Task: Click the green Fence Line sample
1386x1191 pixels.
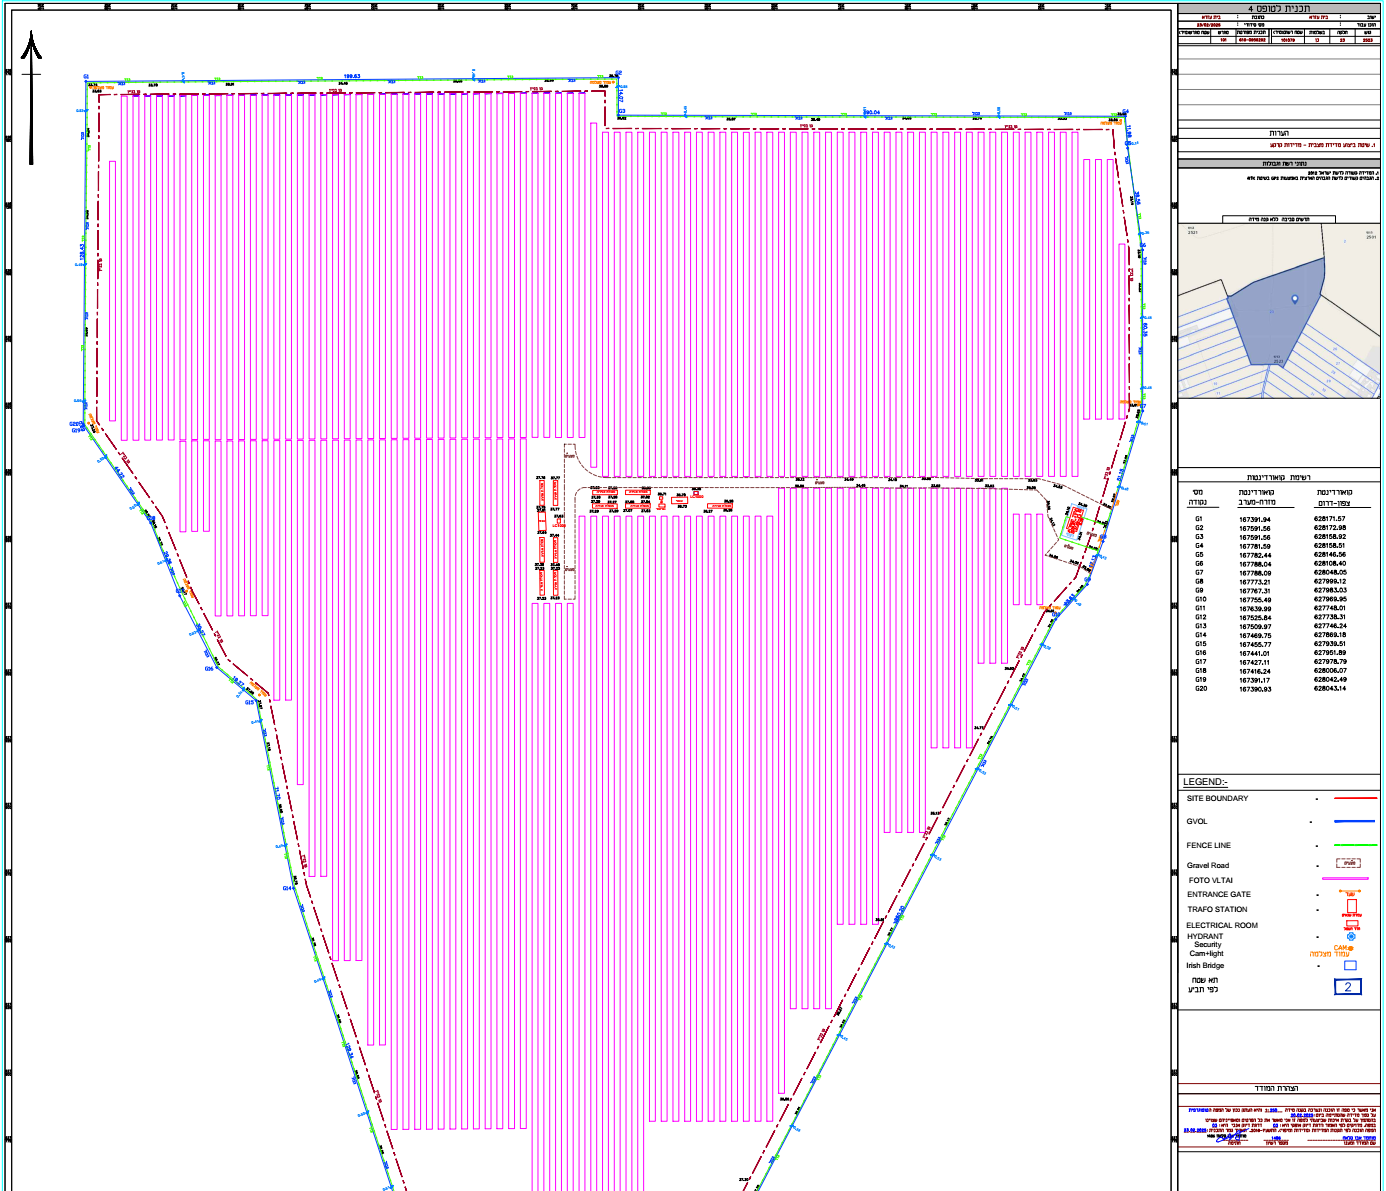Action: click(x=1354, y=845)
